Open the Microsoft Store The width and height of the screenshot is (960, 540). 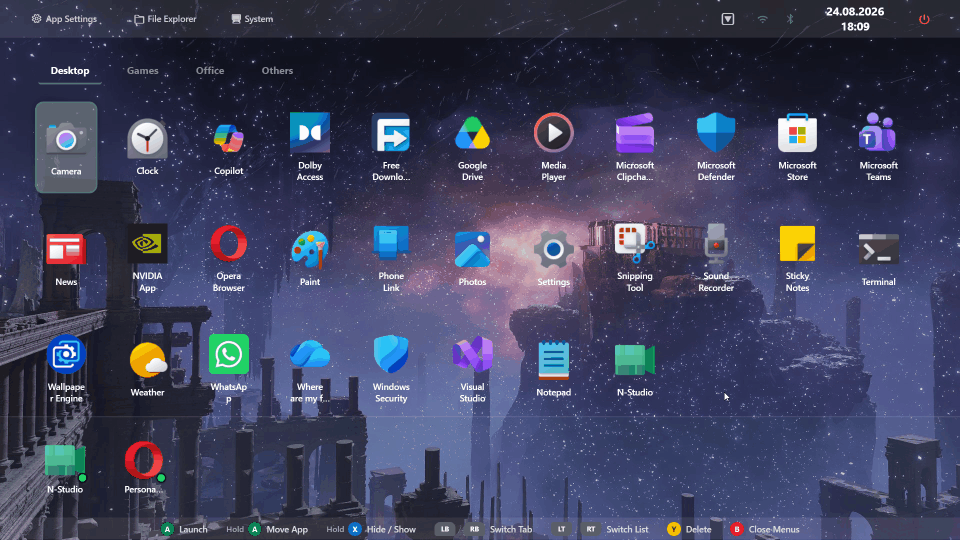[x=797, y=148]
